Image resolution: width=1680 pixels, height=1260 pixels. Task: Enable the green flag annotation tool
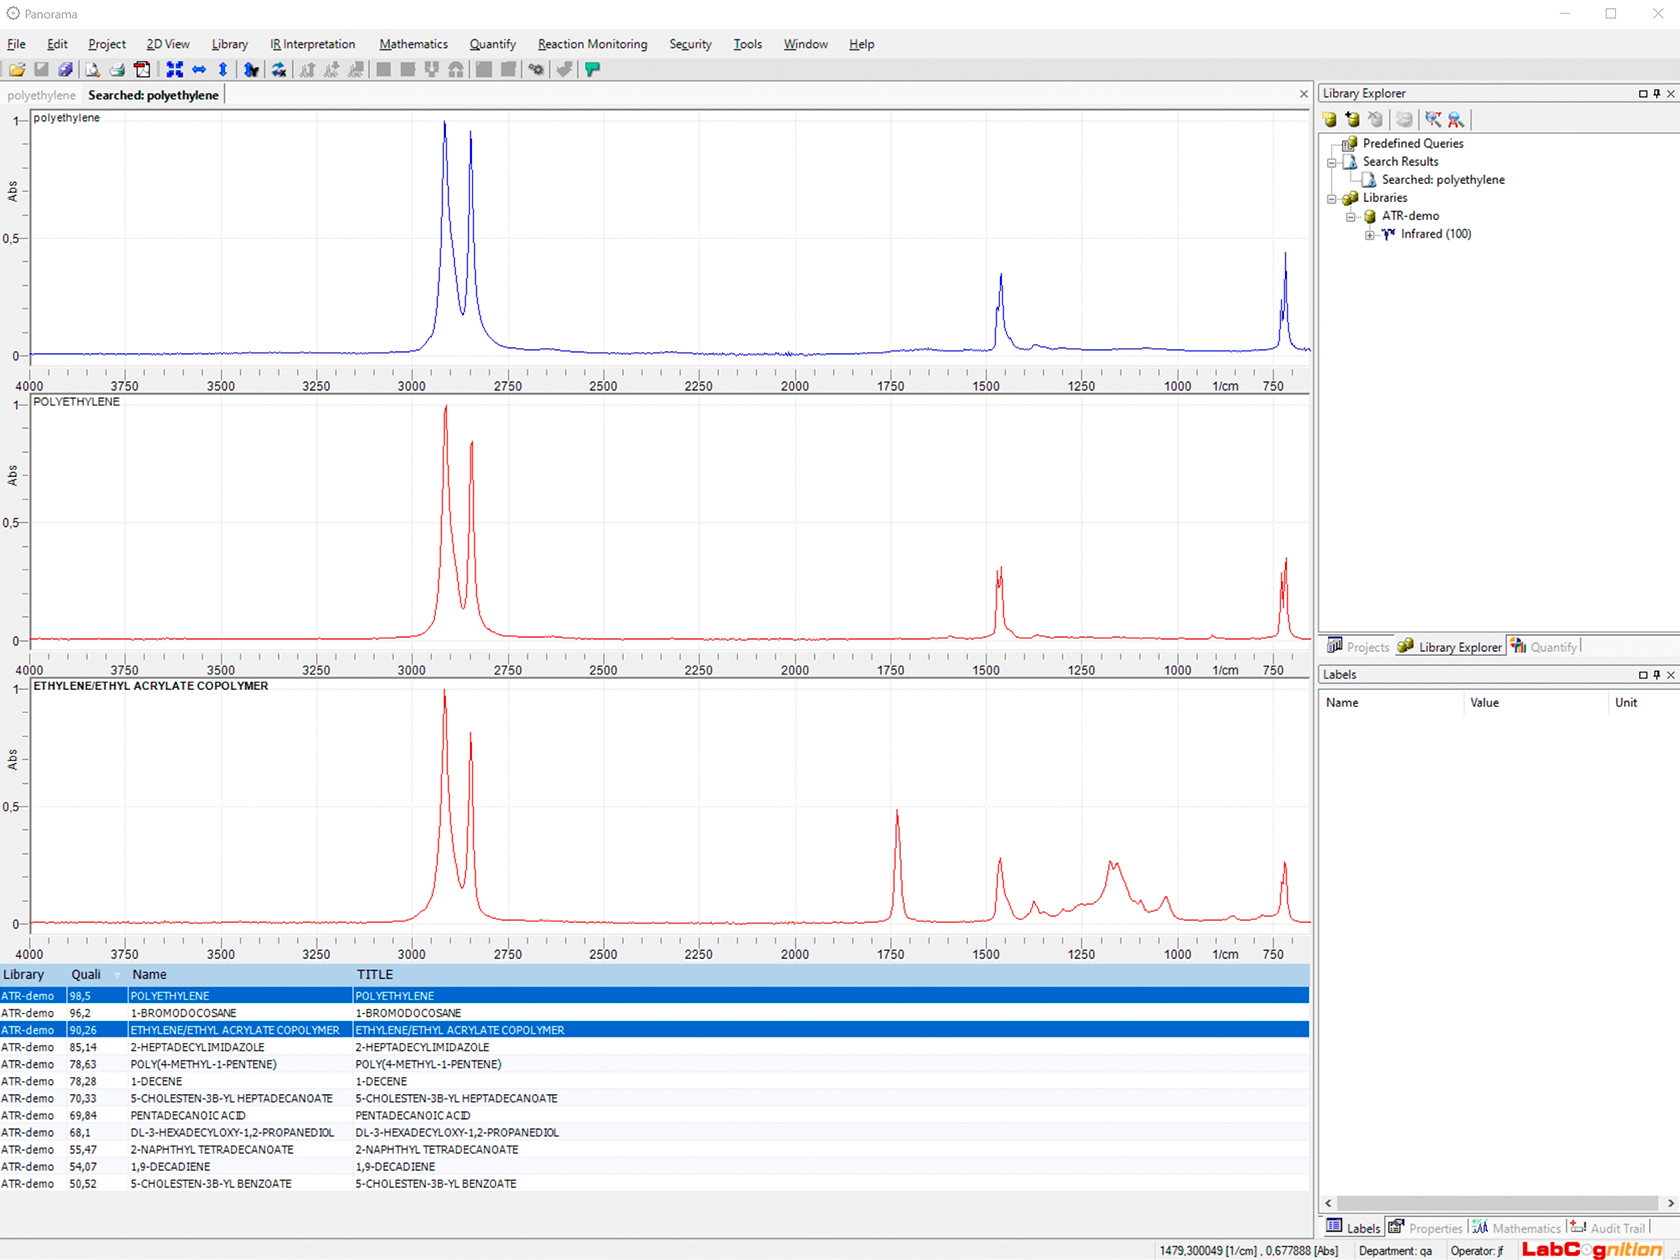click(592, 69)
